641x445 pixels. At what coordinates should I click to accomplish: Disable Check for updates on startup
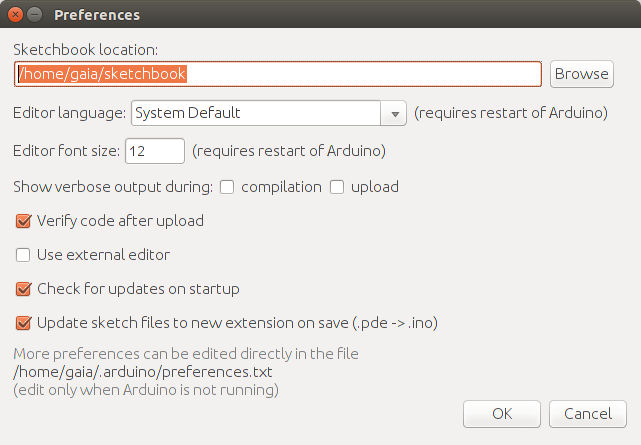coord(24,289)
